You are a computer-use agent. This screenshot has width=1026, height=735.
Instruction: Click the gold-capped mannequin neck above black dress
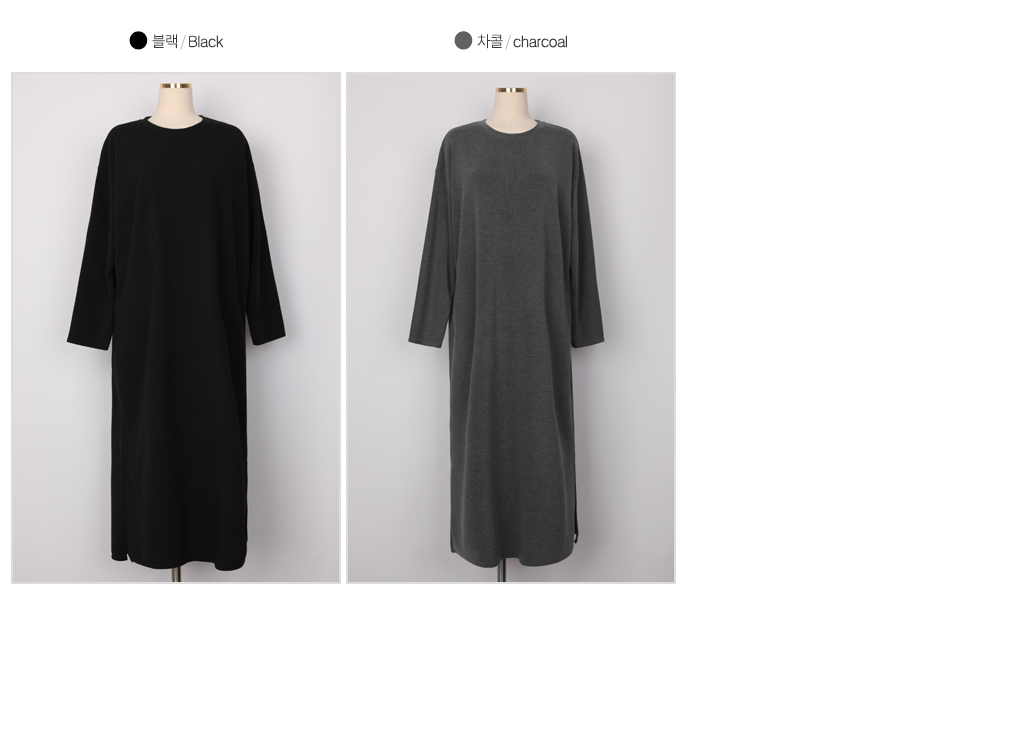(x=176, y=99)
